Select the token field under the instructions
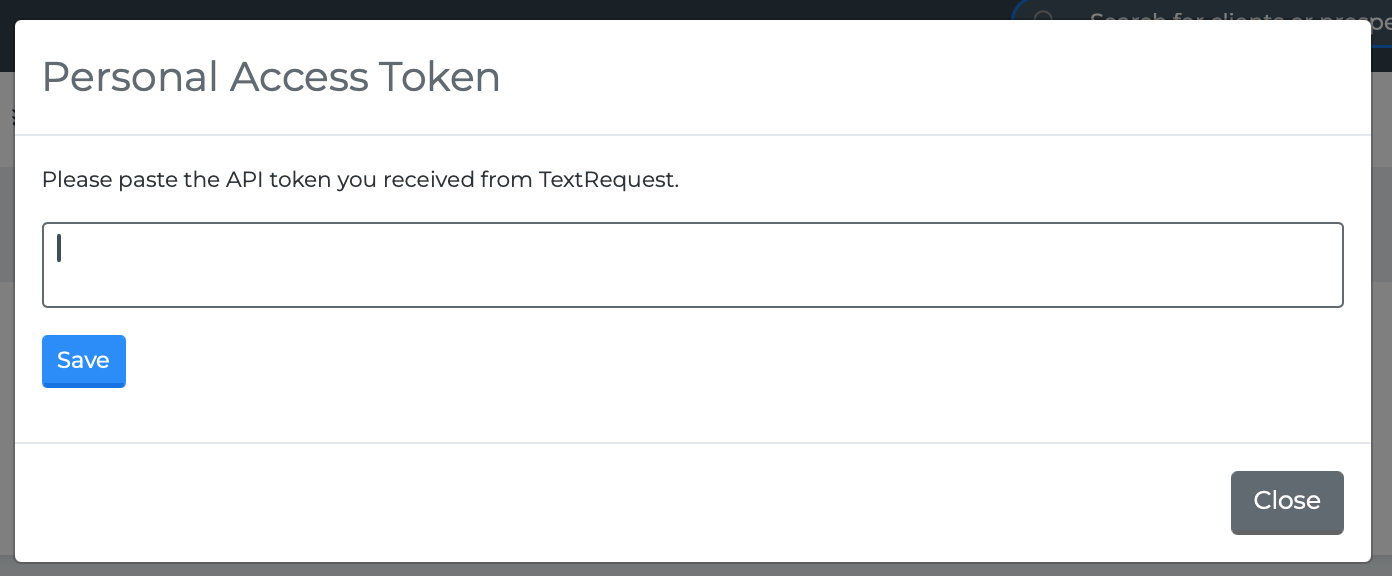 (692, 265)
